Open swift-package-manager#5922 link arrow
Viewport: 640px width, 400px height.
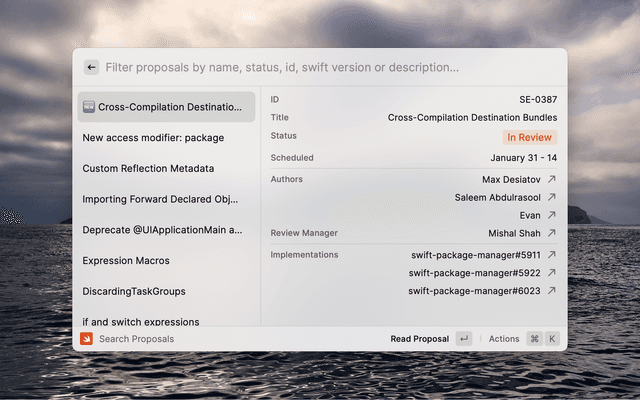(x=551, y=273)
